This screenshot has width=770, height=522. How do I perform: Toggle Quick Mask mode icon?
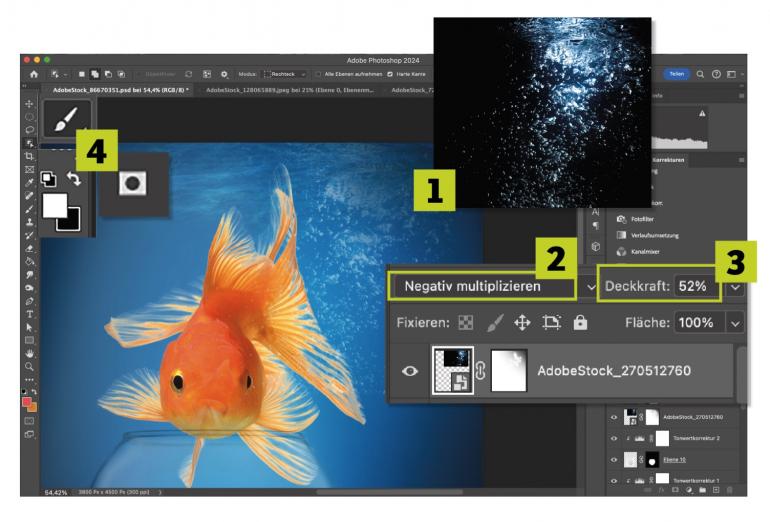pyautogui.click(x=29, y=421)
